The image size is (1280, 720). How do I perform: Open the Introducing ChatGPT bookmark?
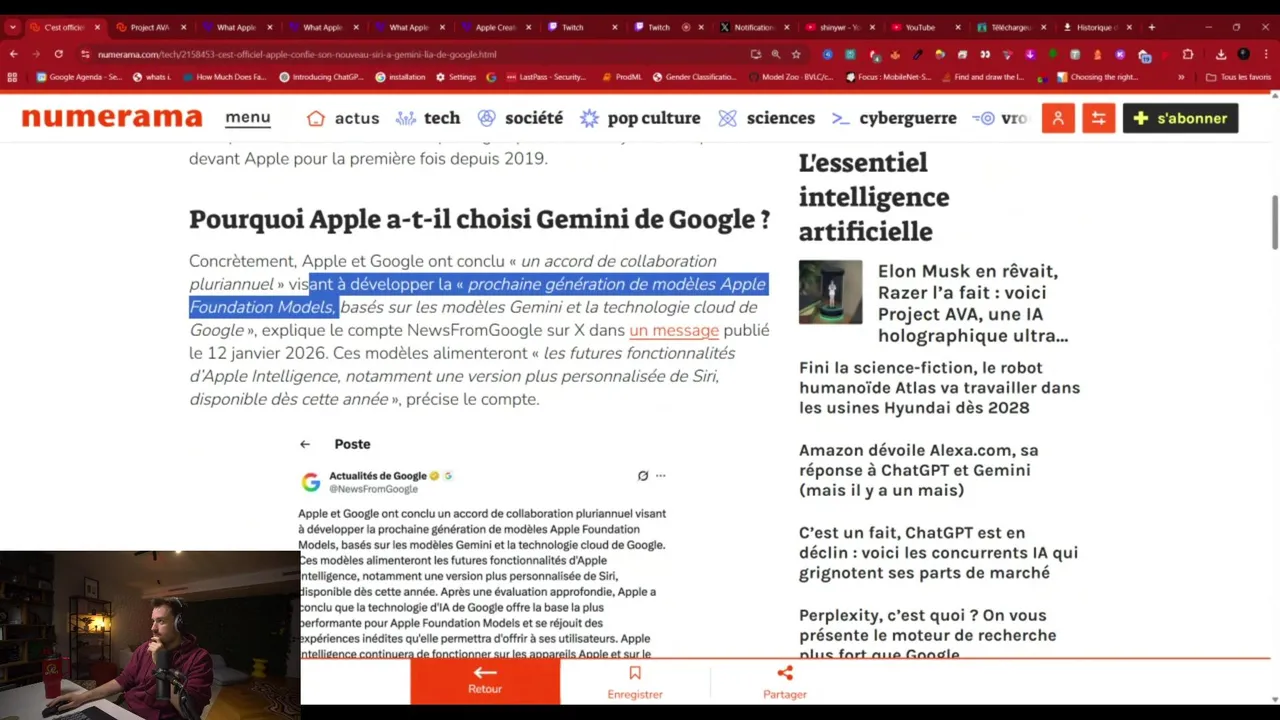[x=321, y=77]
